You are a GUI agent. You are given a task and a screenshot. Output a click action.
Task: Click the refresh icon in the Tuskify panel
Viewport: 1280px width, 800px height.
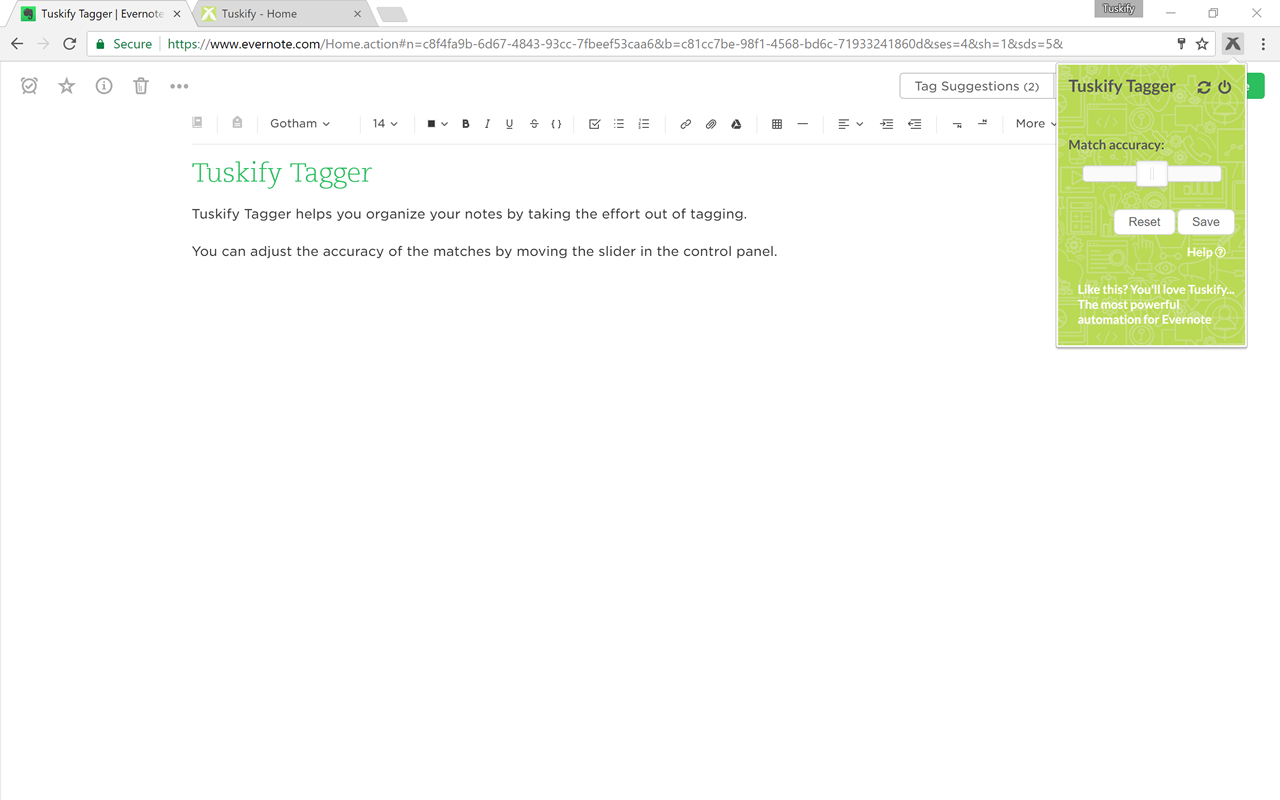pos(1204,87)
